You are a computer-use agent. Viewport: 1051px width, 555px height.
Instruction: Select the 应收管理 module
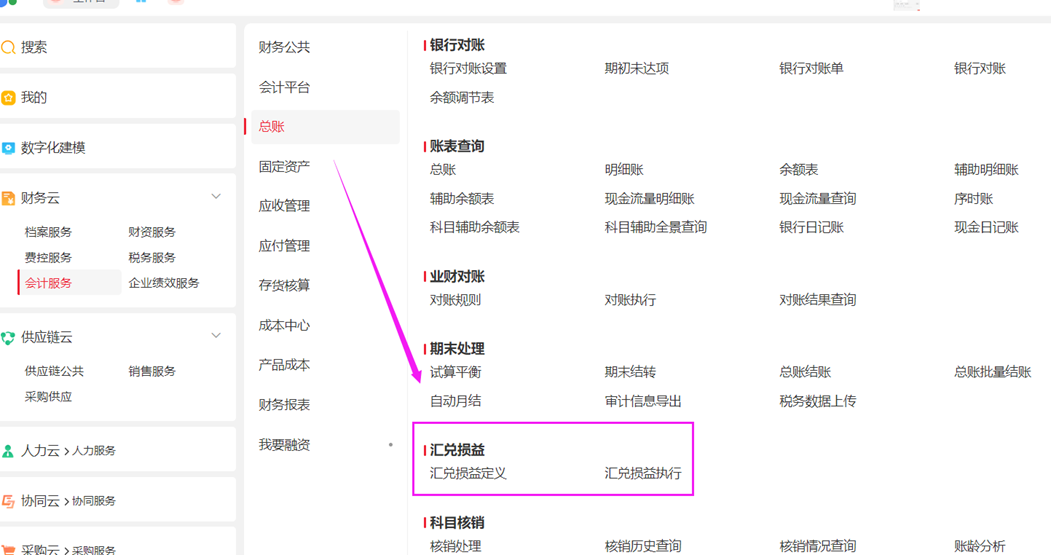pyautogui.click(x=284, y=206)
